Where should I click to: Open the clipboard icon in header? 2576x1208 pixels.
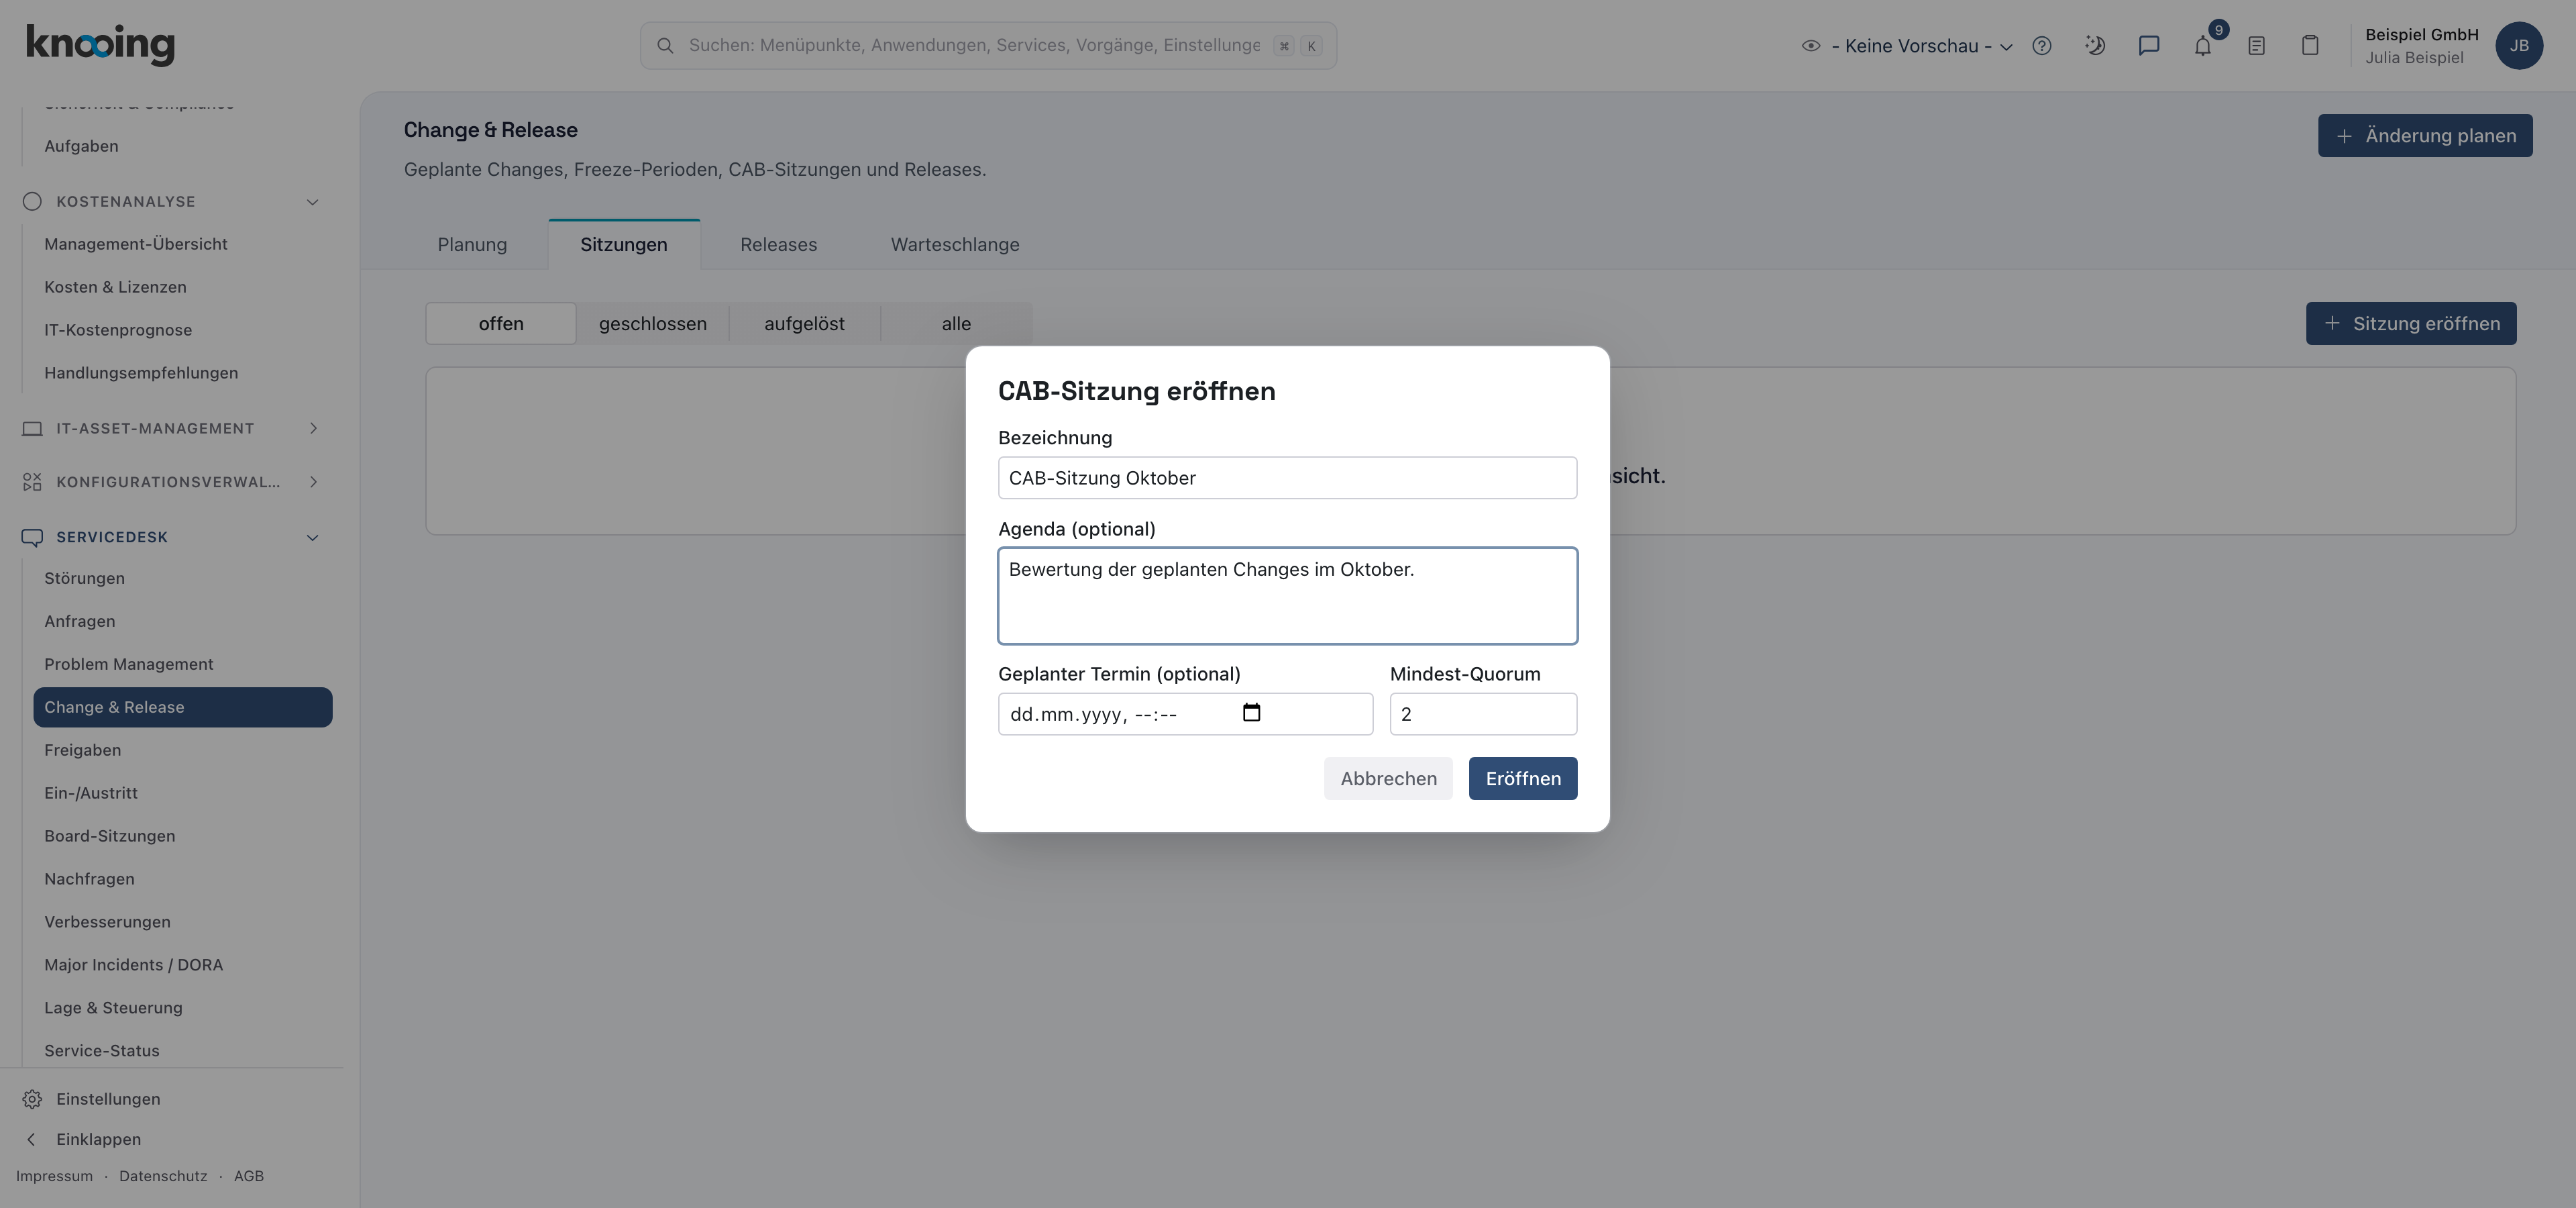2309,46
